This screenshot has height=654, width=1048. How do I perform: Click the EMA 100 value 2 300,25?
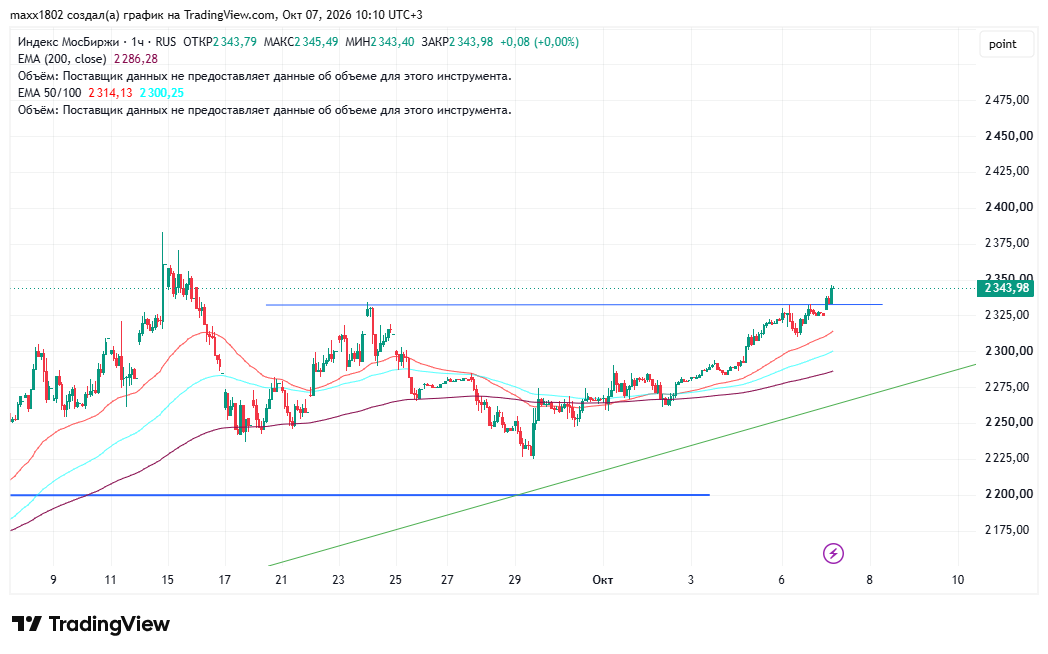tap(161, 93)
